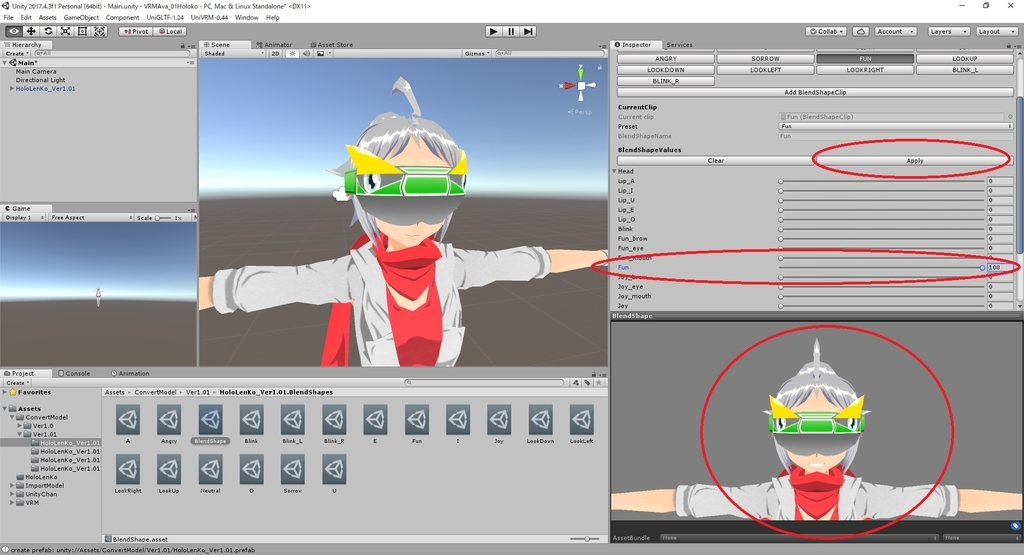The width and height of the screenshot is (1024, 555).
Task: Select the Blink_L asset icon
Action: coord(293,420)
